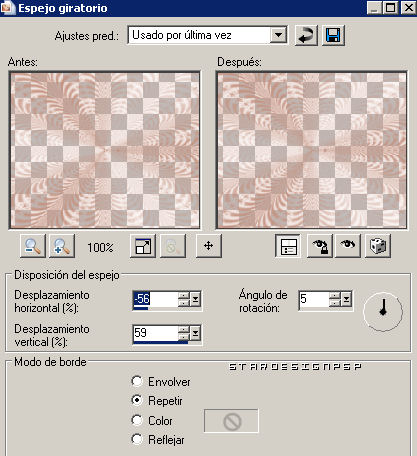Click the four-arrow navigate preview icon
Viewport: 417px width, 456px height.
click(x=209, y=246)
